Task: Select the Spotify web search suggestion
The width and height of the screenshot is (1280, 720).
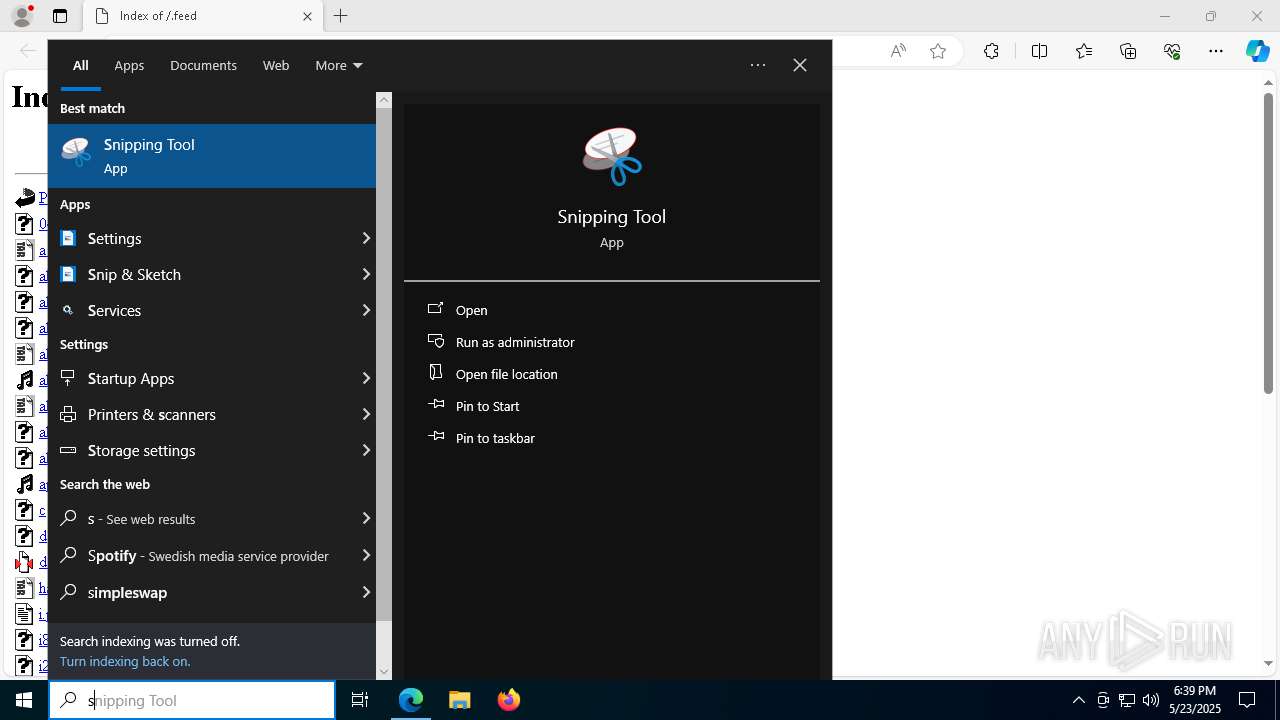Action: point(211,555)
